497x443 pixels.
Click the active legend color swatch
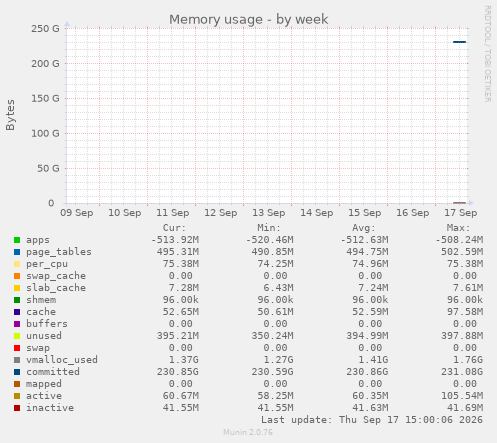17,396
